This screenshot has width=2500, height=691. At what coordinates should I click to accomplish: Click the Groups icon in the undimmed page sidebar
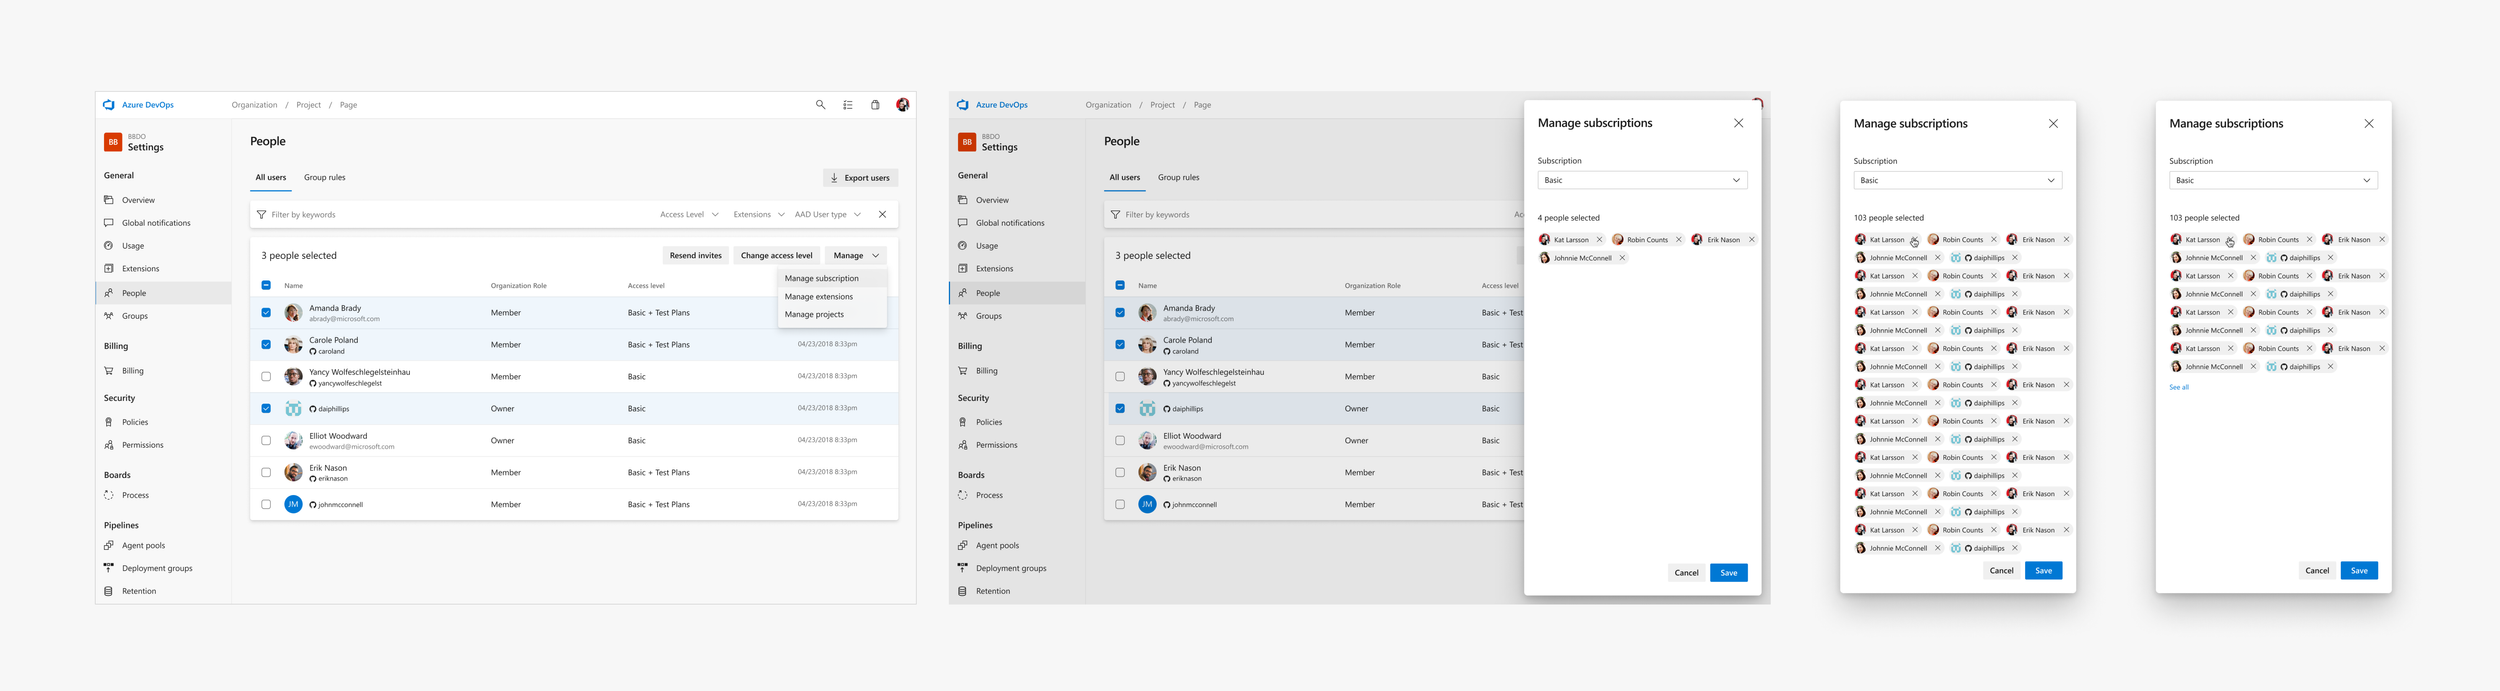click(109, 316)
